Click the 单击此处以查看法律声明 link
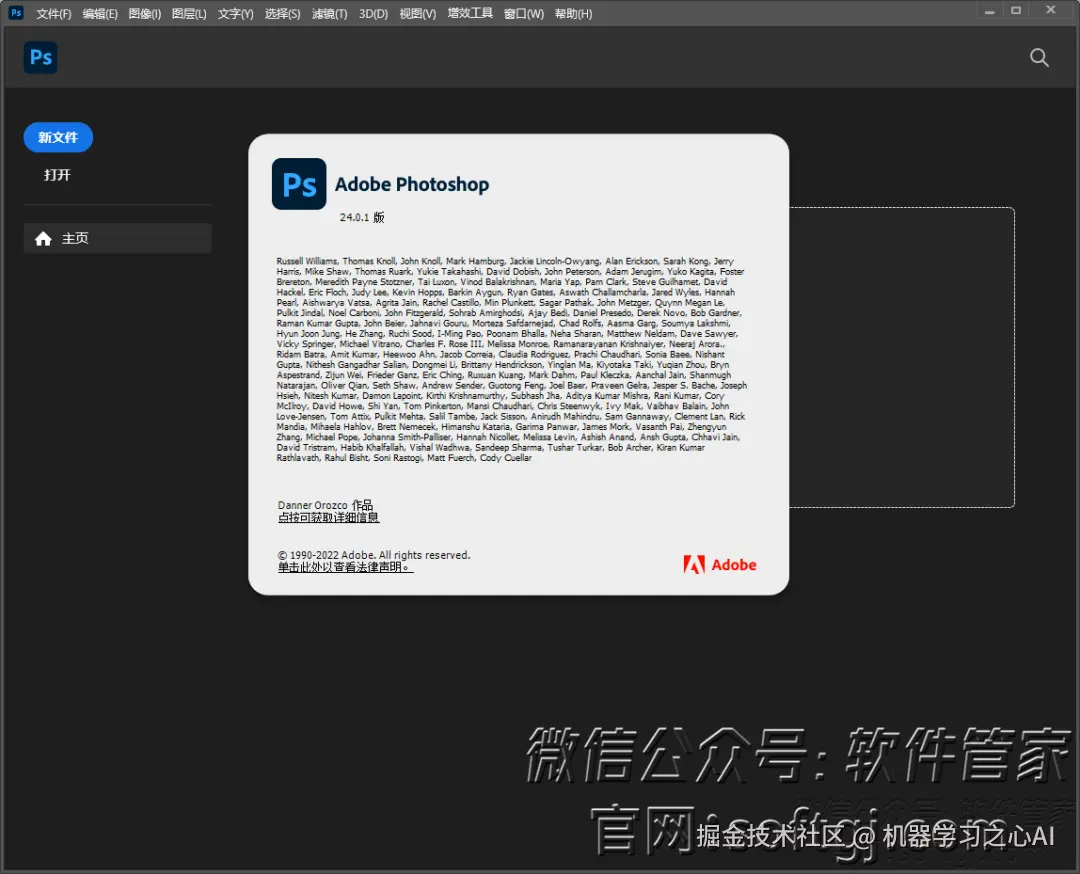The height and width of the screenshot is (874, 1080). coord(345,567)
